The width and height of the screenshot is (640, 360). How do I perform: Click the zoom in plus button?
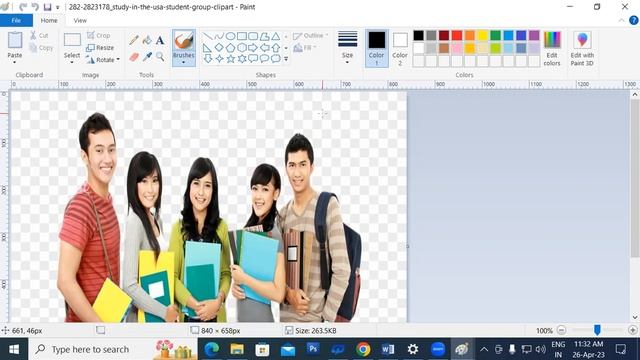(x=633, y=330)
